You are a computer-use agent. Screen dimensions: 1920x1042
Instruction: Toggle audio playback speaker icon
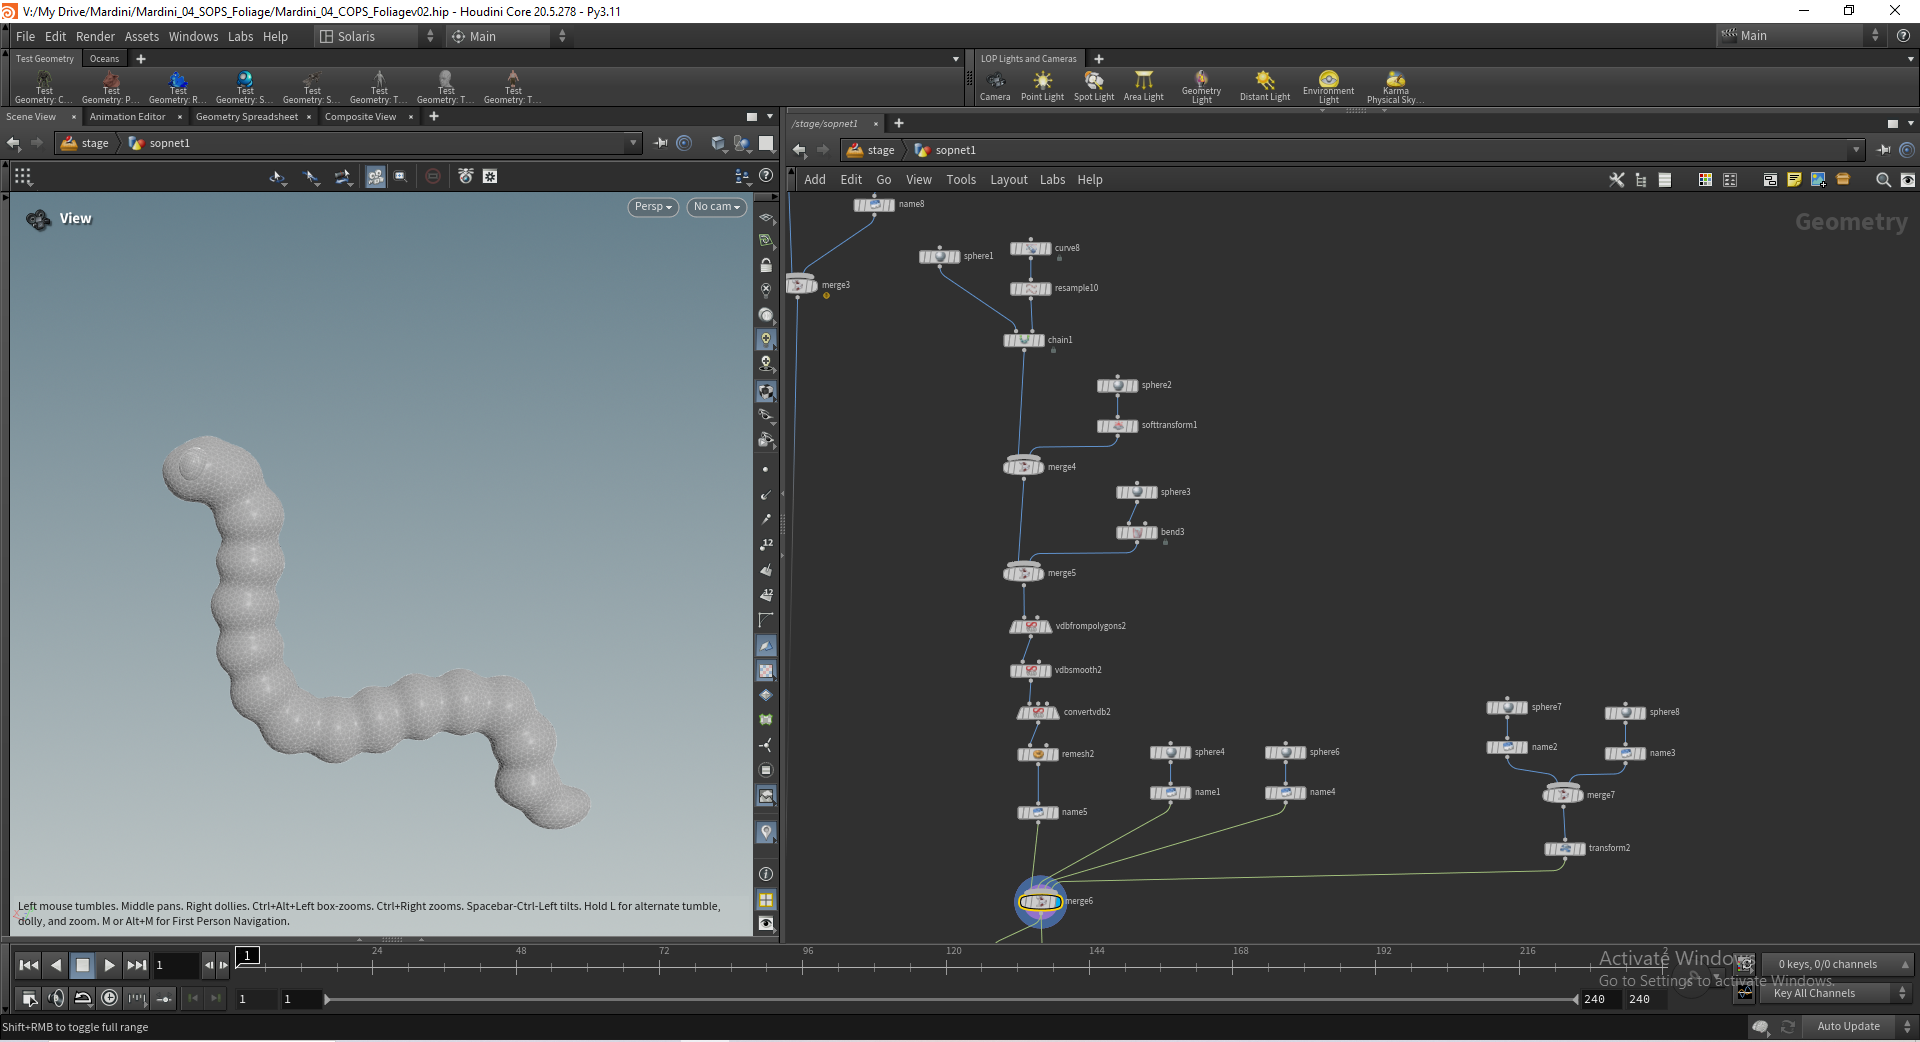tap(56, 997)
